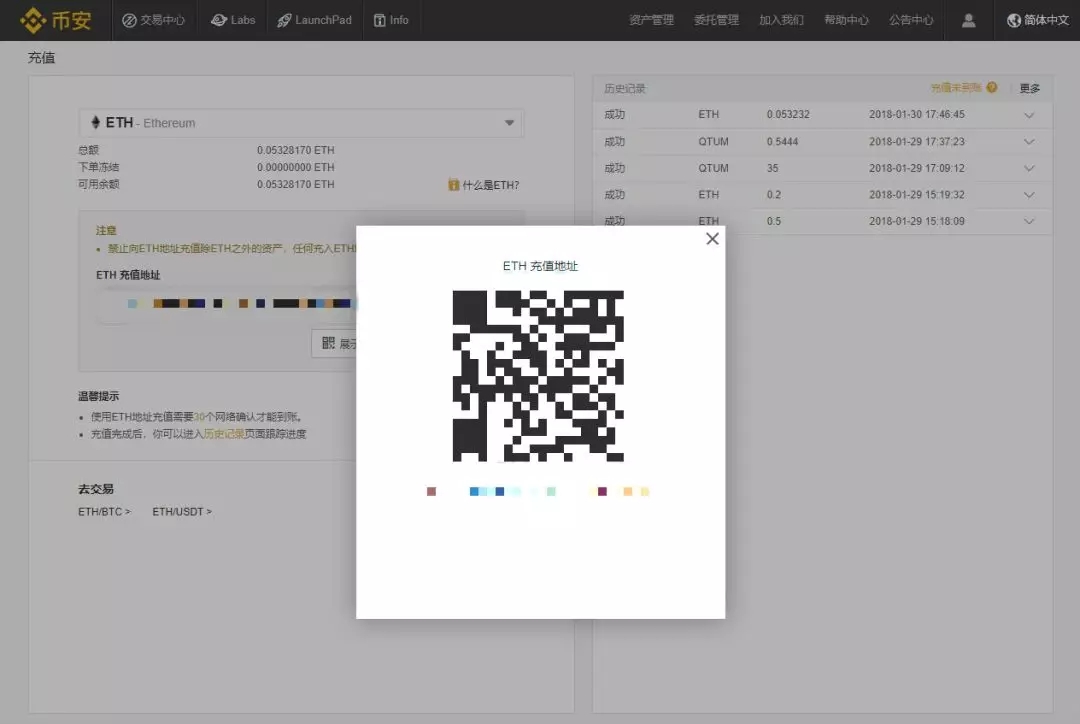Click the timestamp 2018-01-29 15:19:32
Screen dimensions: 1080x724
coord(917,195)
